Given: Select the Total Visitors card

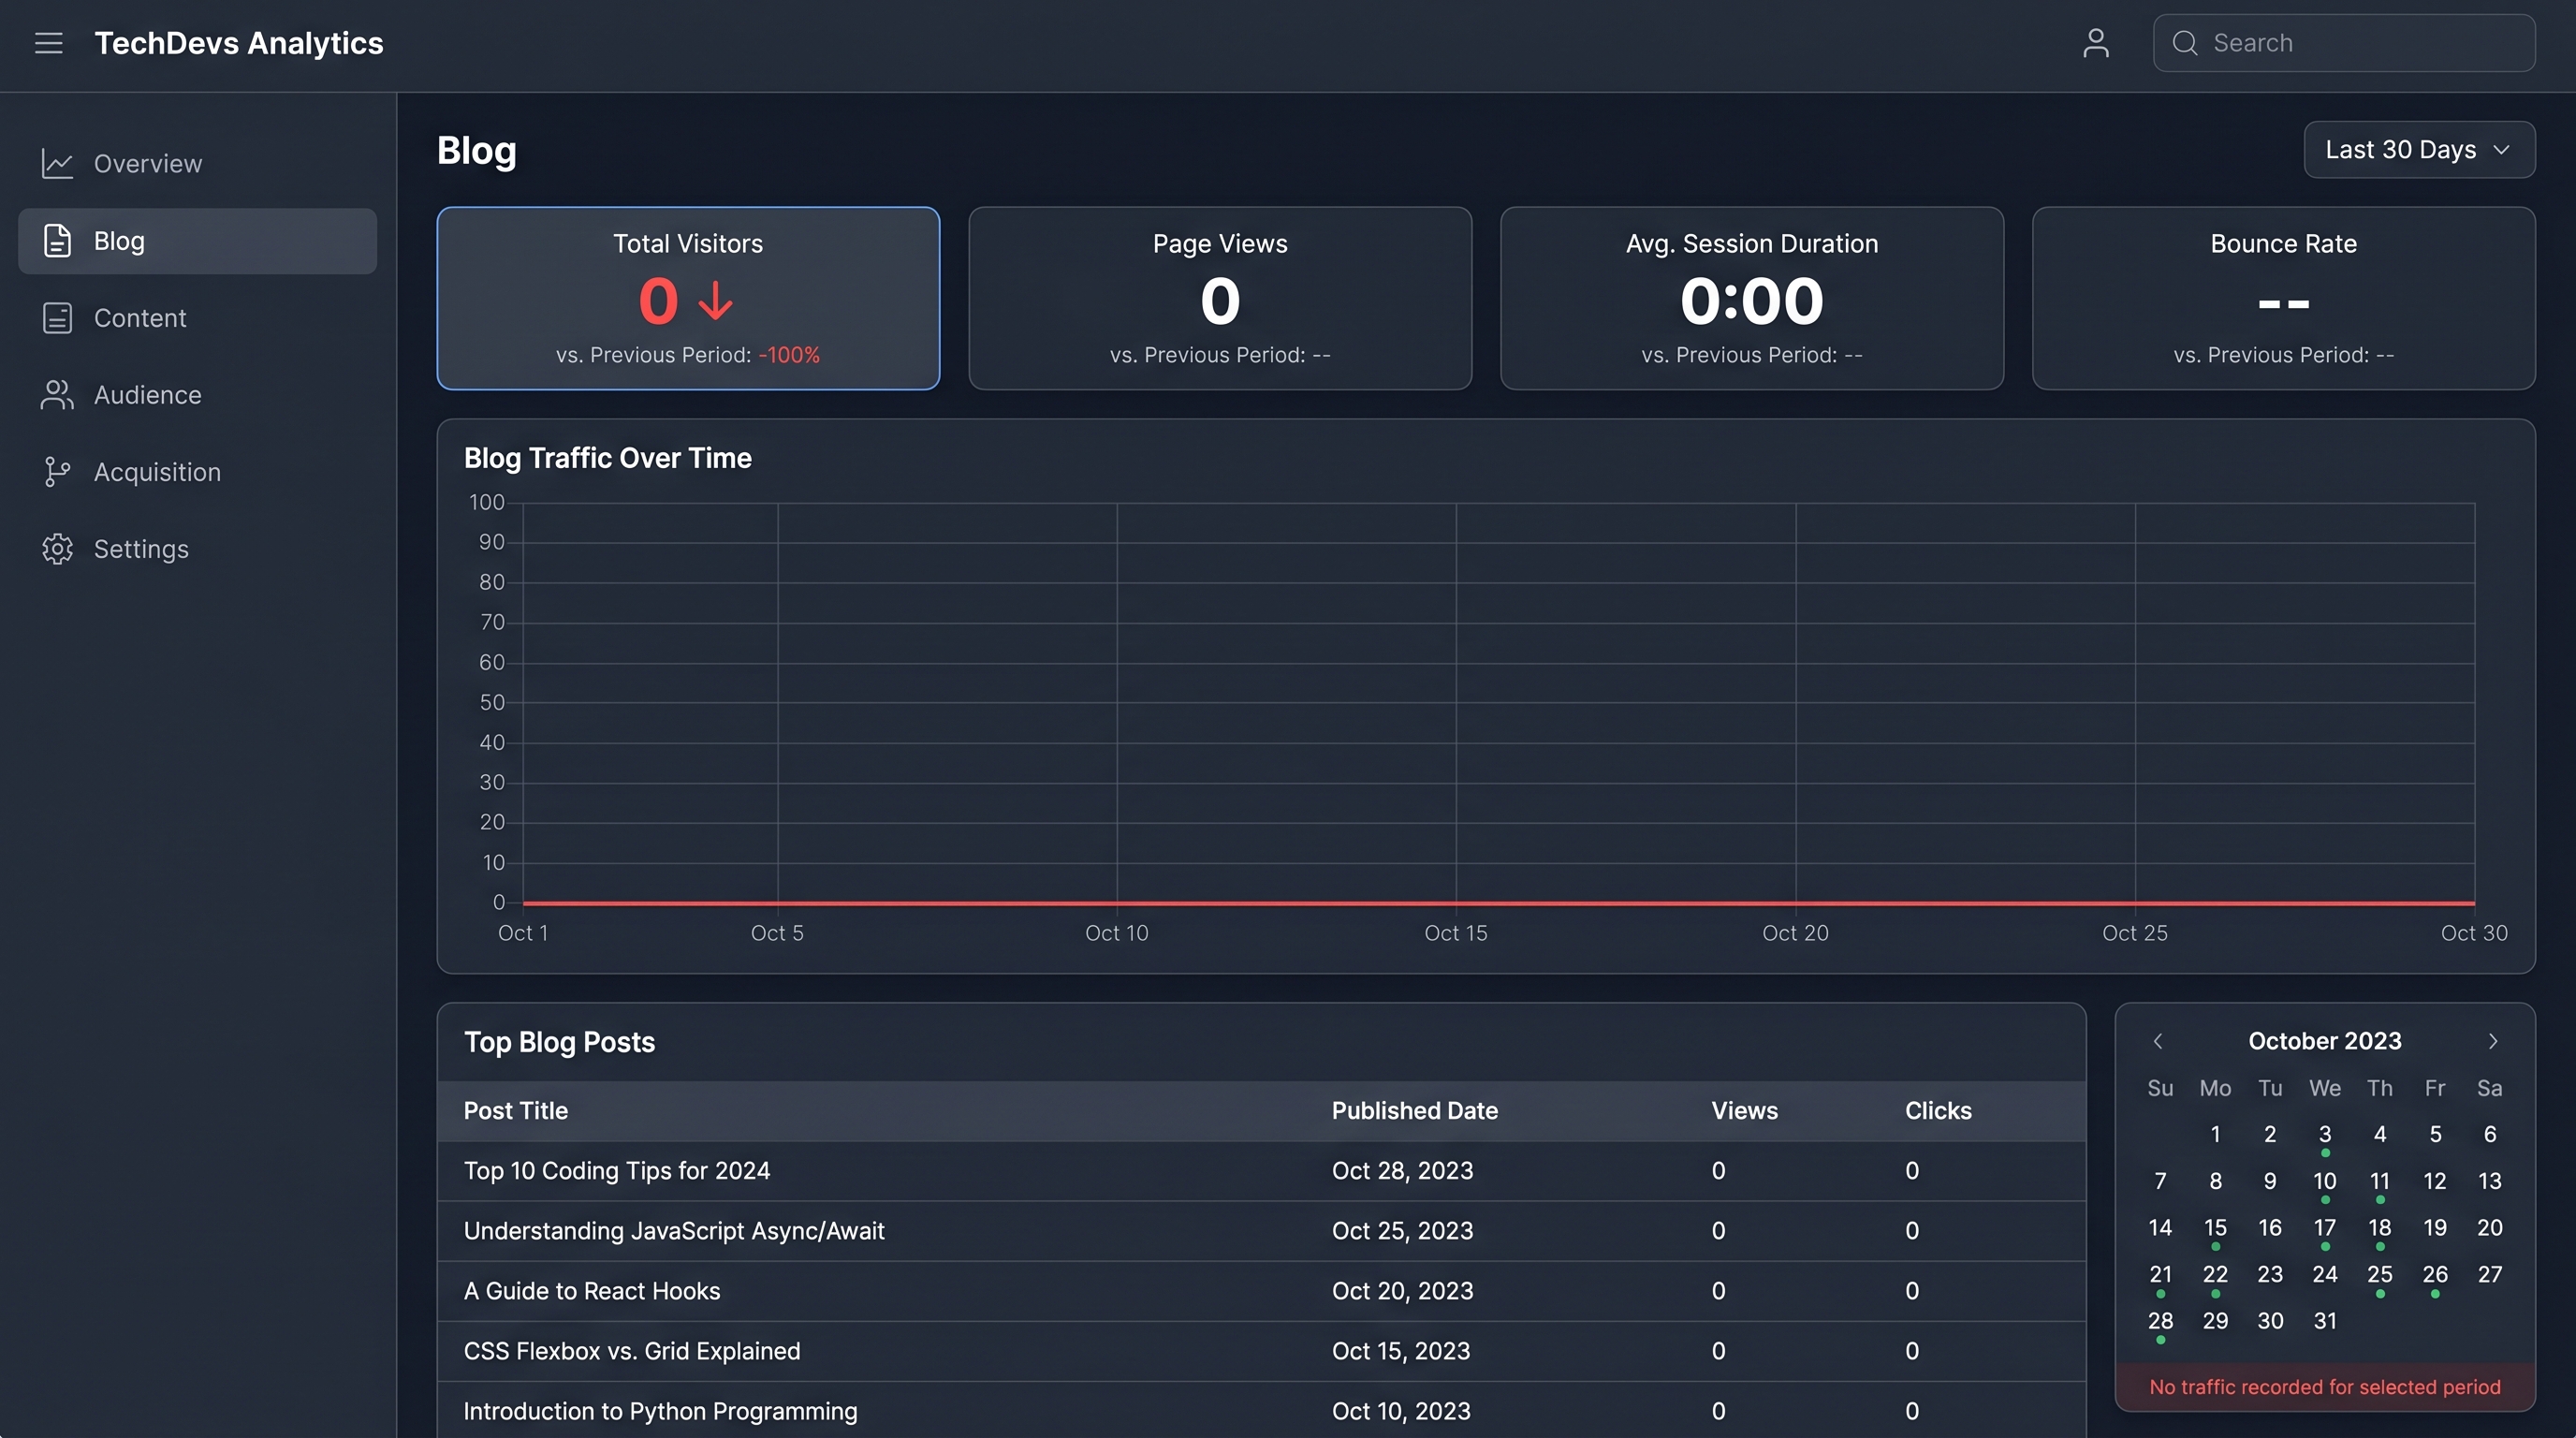Looking at the screenshot, I should tap(688, 298).
